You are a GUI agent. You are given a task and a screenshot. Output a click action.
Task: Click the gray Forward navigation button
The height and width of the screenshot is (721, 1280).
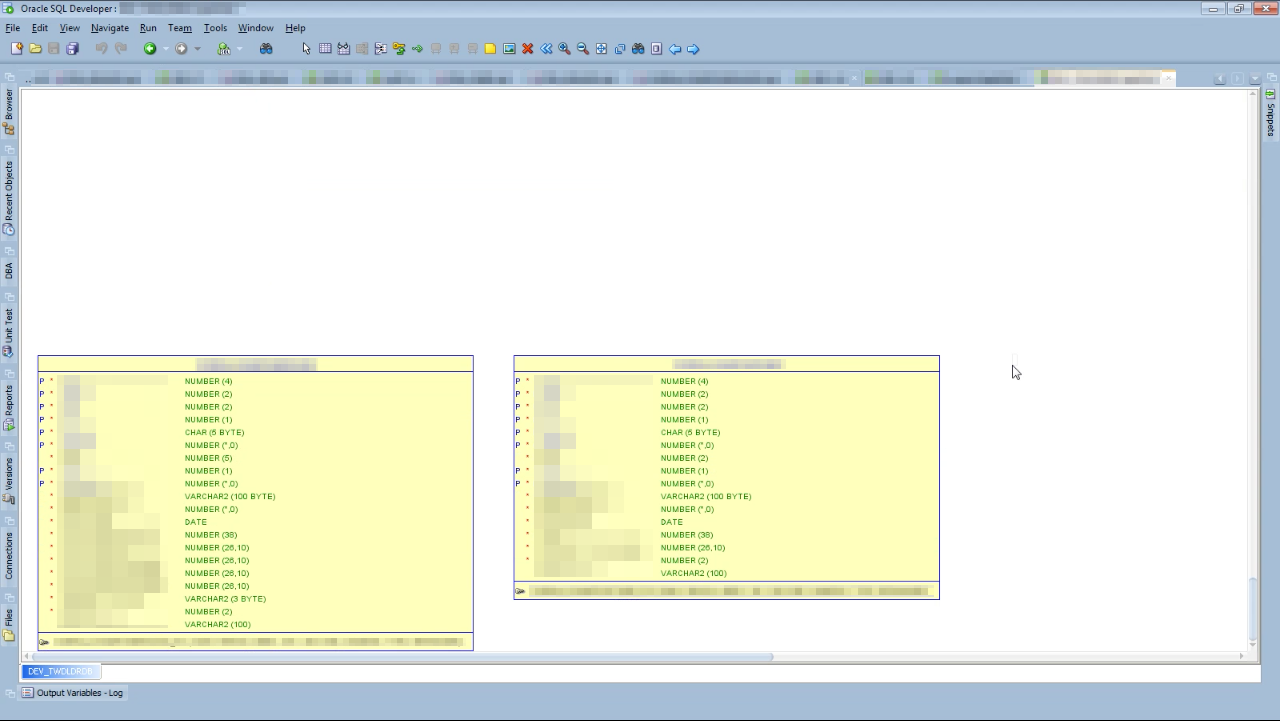[x=181, y=48]
